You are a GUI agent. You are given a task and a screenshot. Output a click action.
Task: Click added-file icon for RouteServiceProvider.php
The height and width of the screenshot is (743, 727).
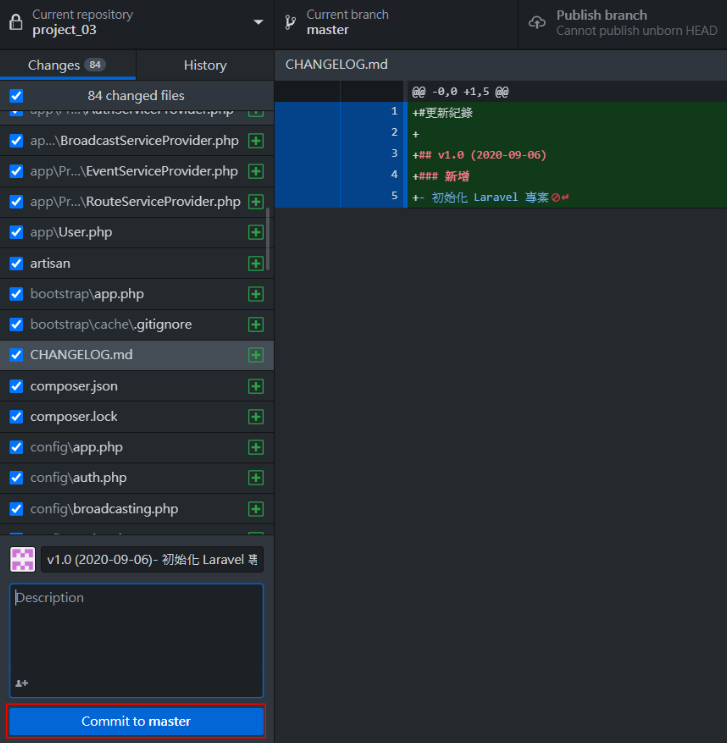coord(256,202)
